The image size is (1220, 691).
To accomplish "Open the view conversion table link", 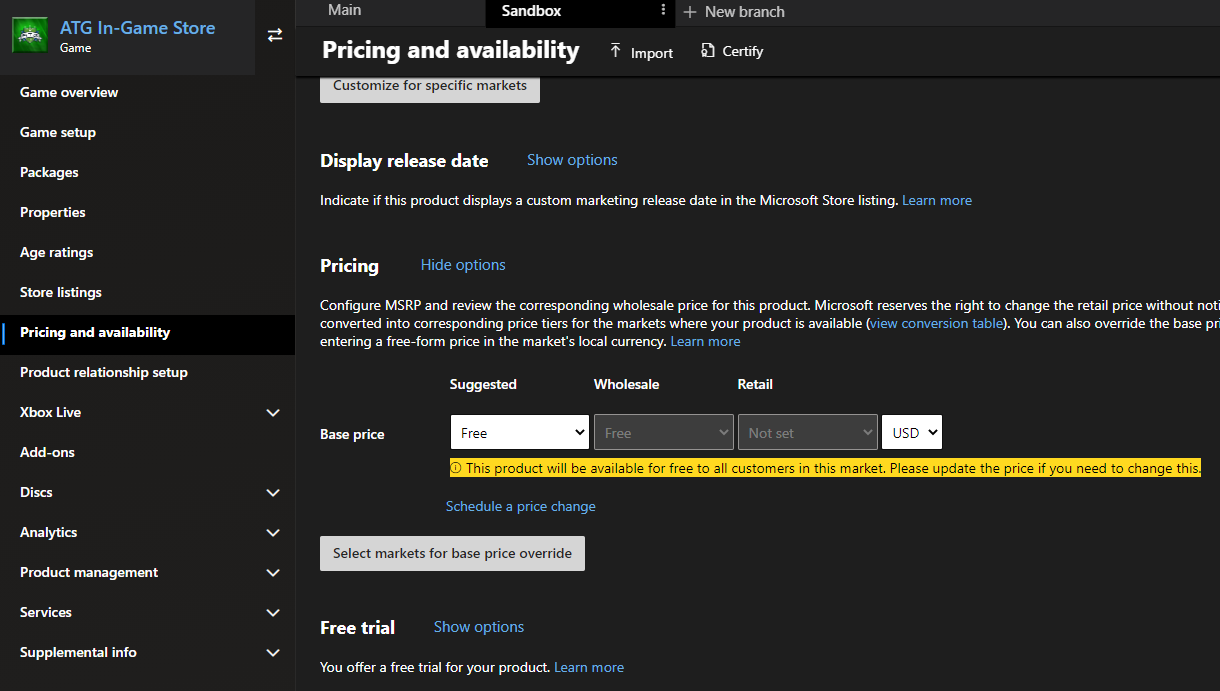I will [935, 323].
